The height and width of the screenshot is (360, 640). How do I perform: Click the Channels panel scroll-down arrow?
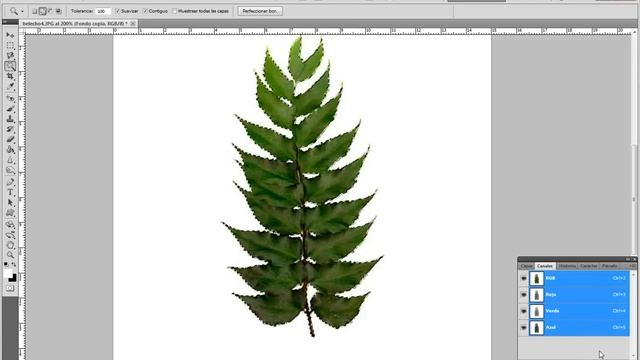click(x=633, y=356)
